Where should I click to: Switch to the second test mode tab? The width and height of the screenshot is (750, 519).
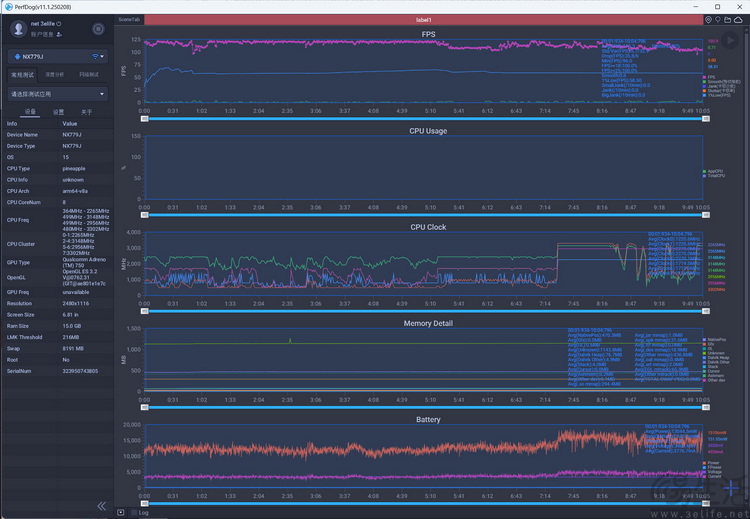55,75
